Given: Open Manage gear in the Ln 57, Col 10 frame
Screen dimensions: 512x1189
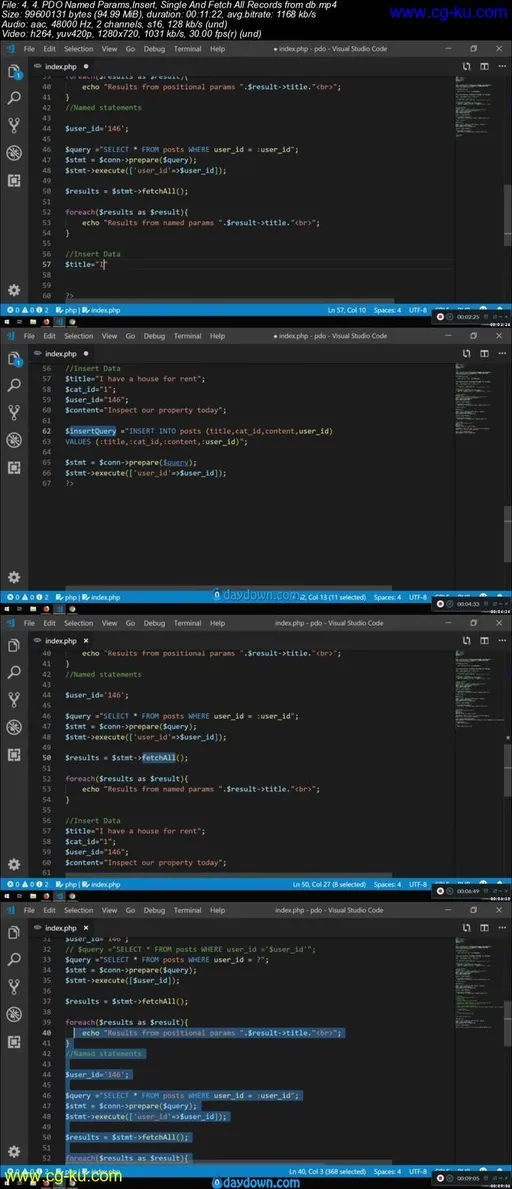Looking at the screenshot, I should pyautogui.click(x=14, y=290).
